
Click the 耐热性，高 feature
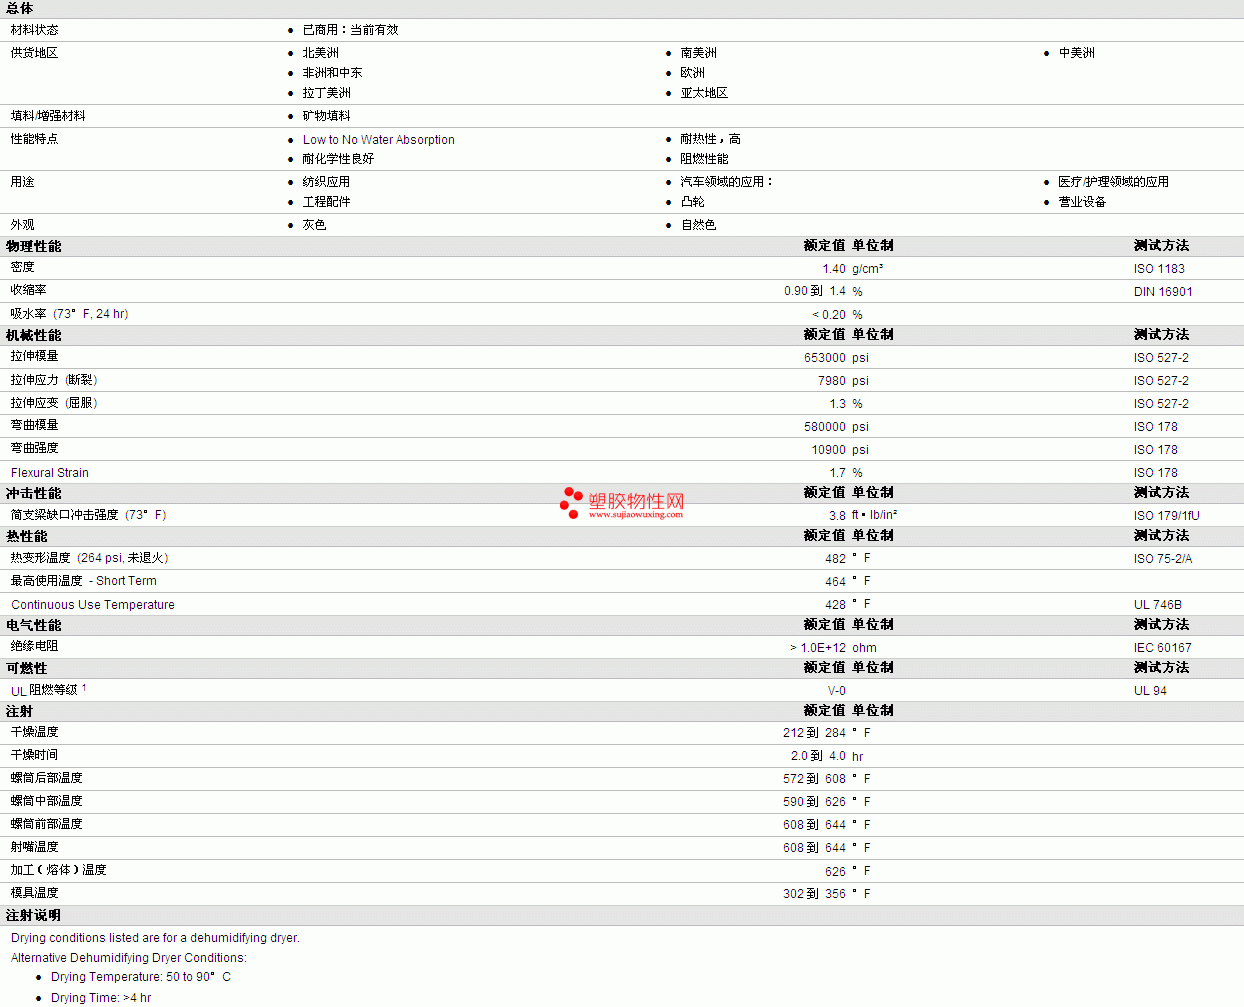(x=710, y=139)
